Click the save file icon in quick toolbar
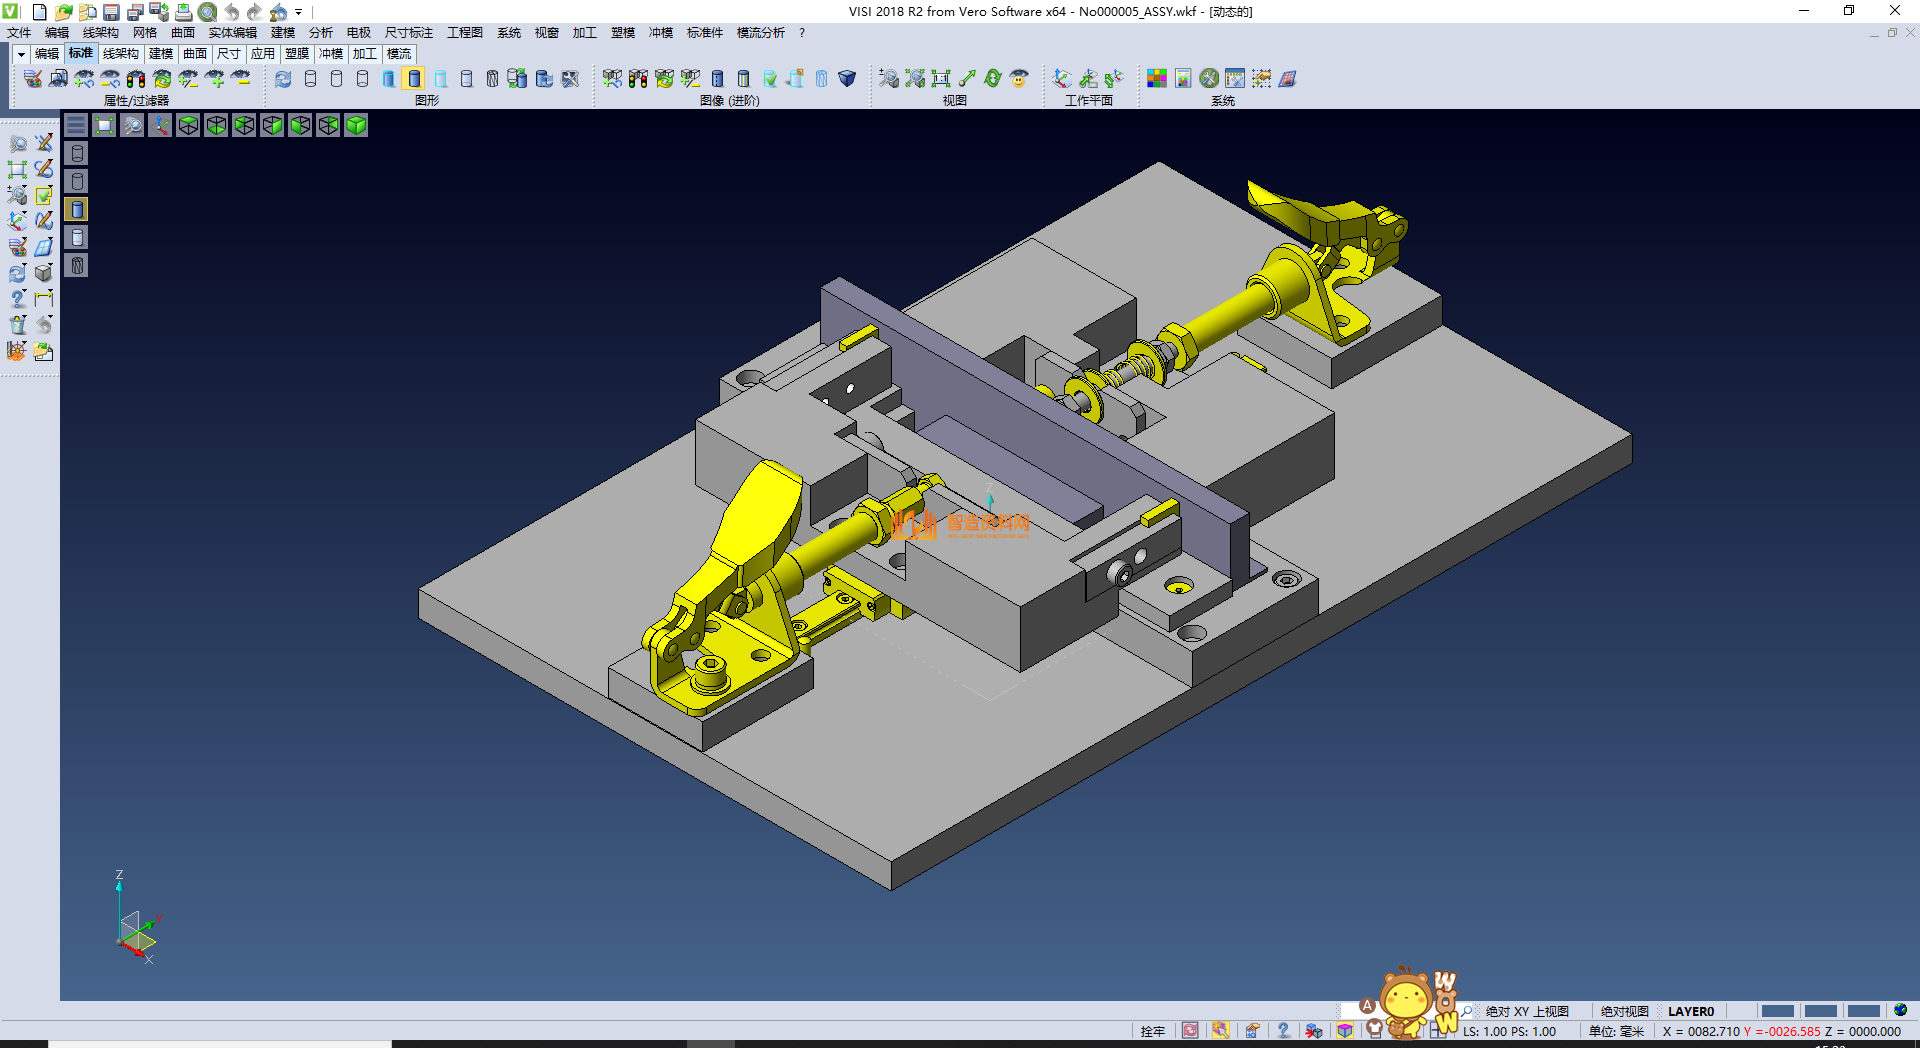 click(x=111, y=12)
